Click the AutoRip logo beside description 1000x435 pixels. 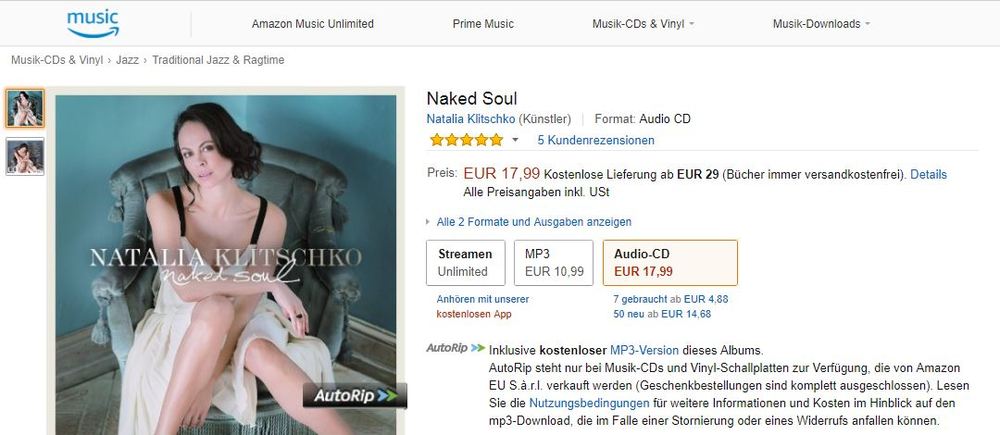tap(455, 349)
